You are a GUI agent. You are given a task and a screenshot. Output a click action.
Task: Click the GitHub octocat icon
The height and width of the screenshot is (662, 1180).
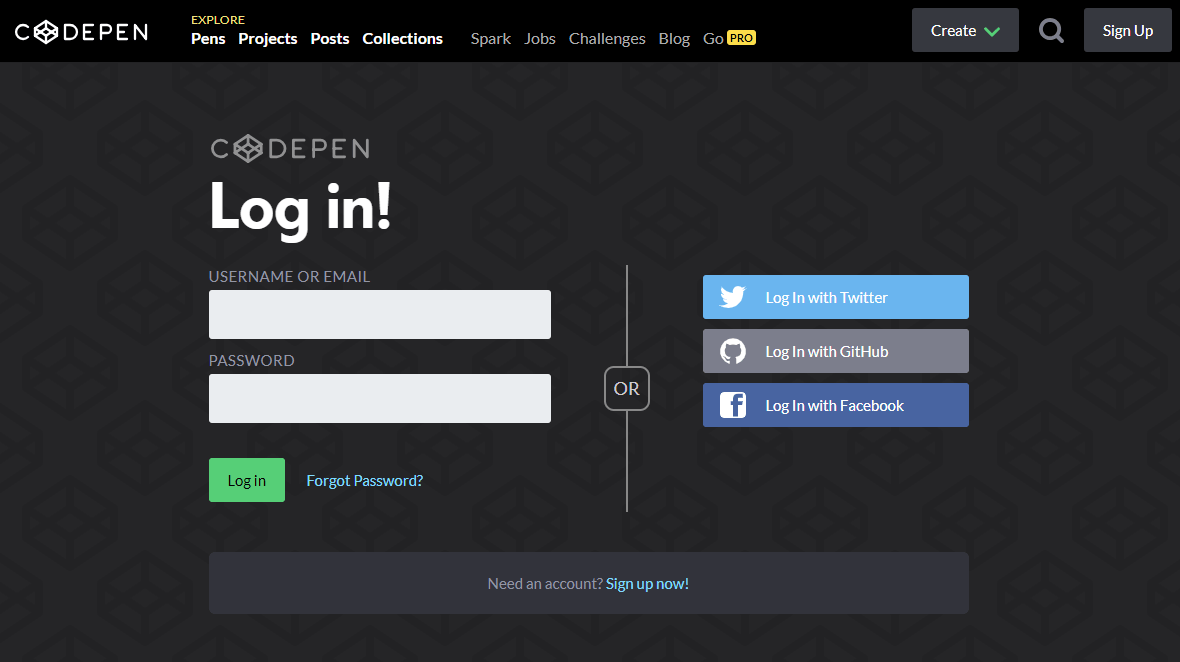click(x=732, y=351)
